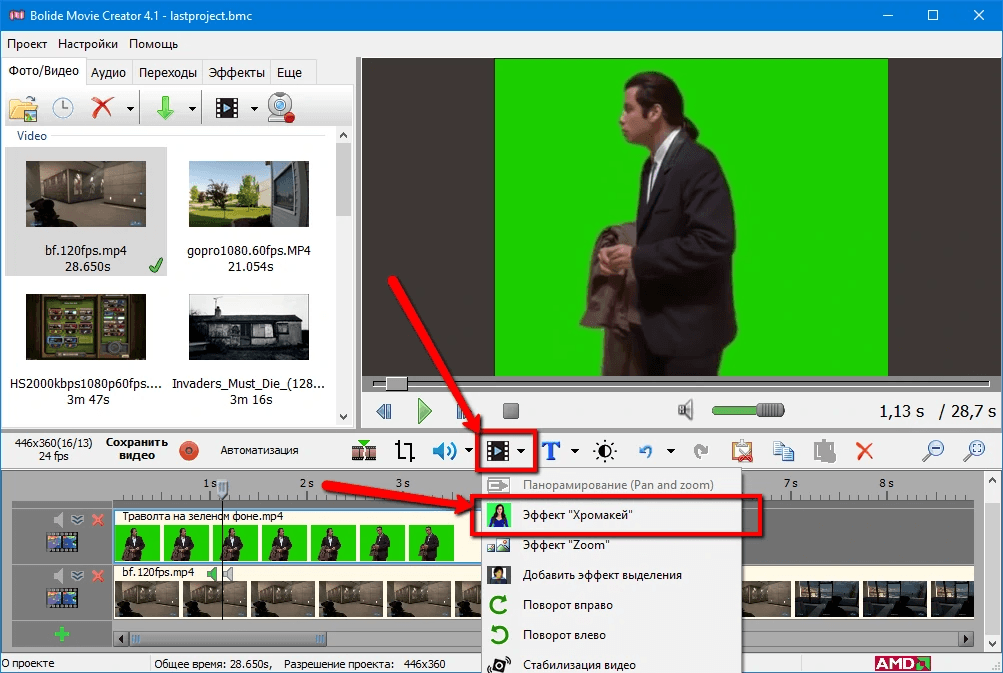Mute the bf.120fps.mp4 track speaker
Image resolution: width=1003 pixels, height=673 pixels.
pos(58,575)
